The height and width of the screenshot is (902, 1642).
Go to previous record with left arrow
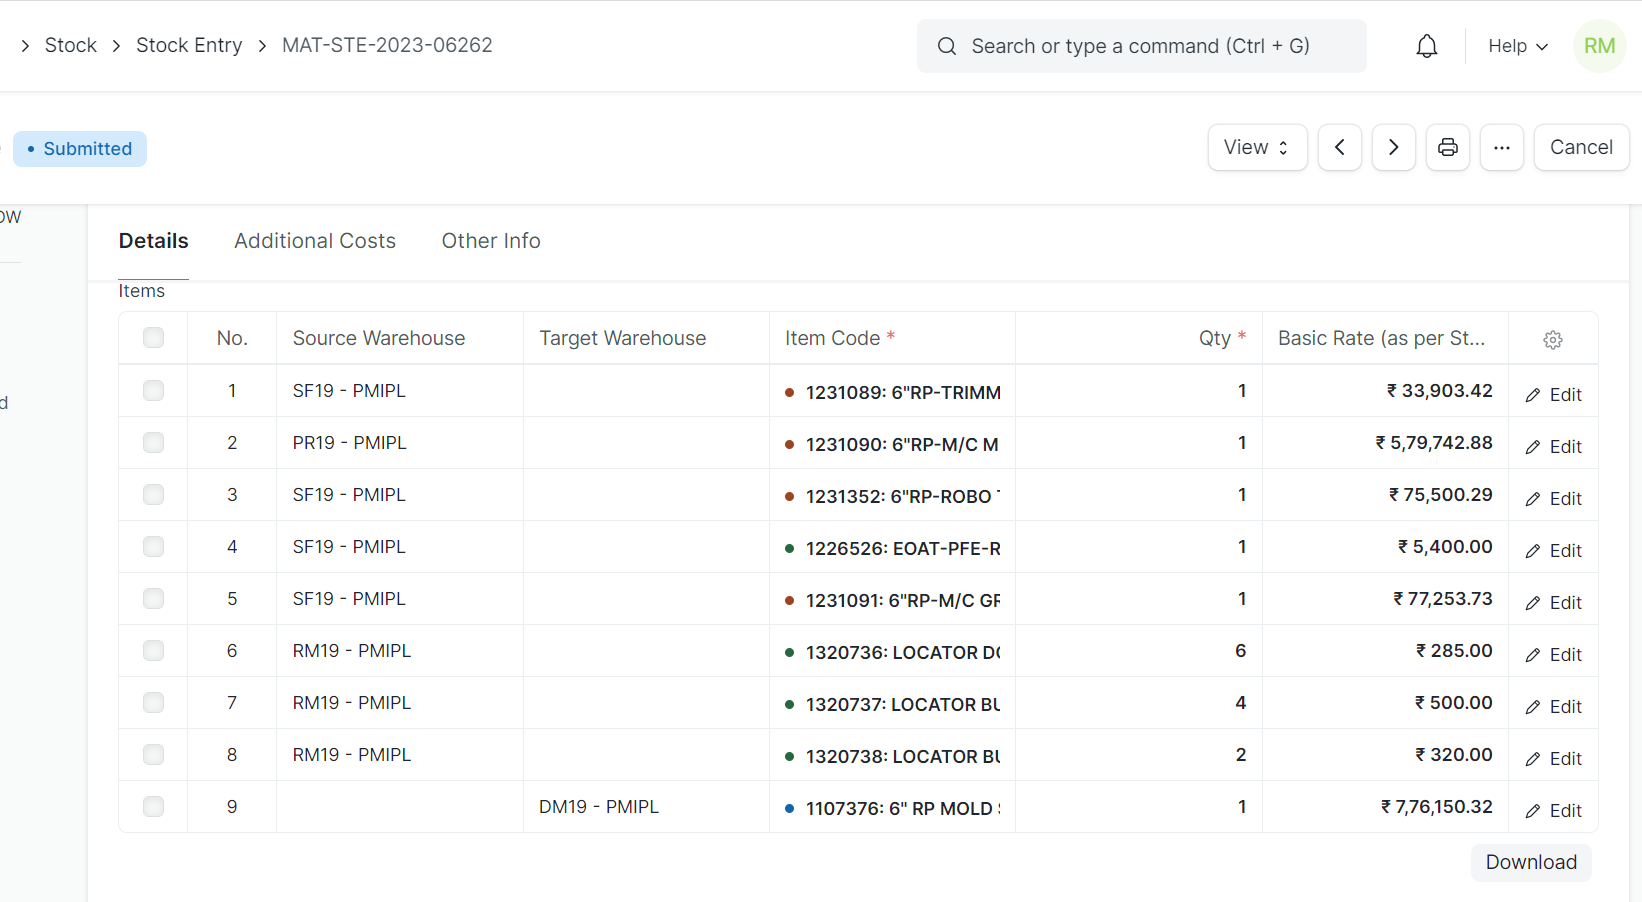point(1340,147)
